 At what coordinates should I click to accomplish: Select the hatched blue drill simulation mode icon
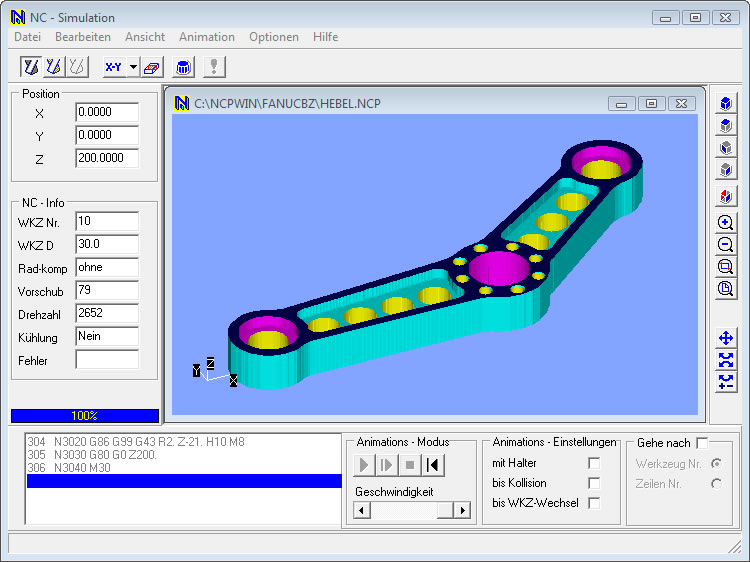pos(54,67)
